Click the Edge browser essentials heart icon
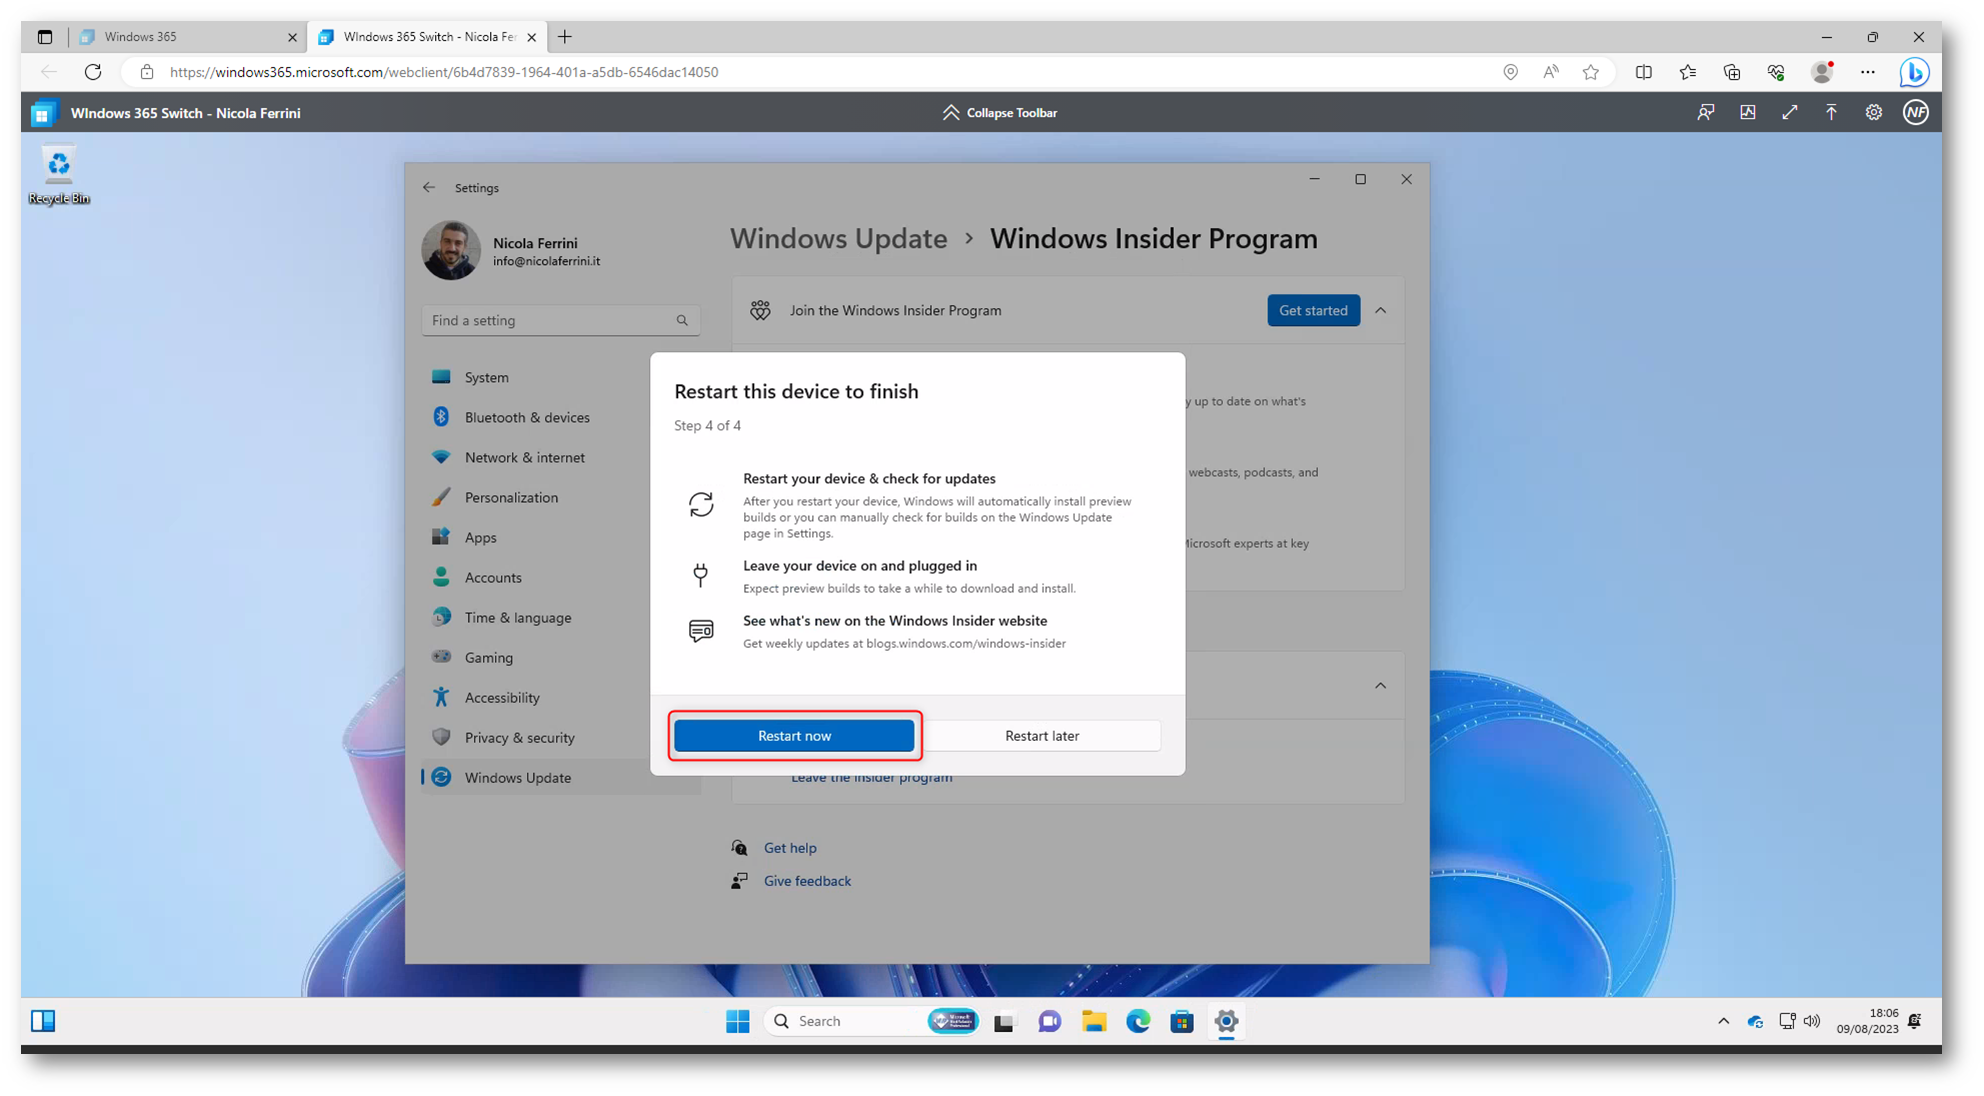This screenshot has width=1984, height=1096. pyautogui.click(x=1776, y=72)
